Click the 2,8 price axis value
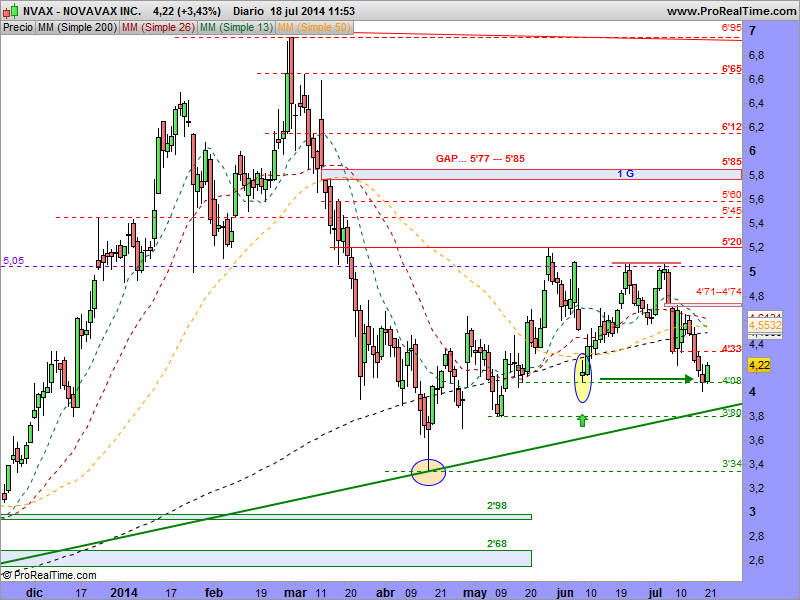The height and width of the screenshot is (600, 800). point(757,536)
